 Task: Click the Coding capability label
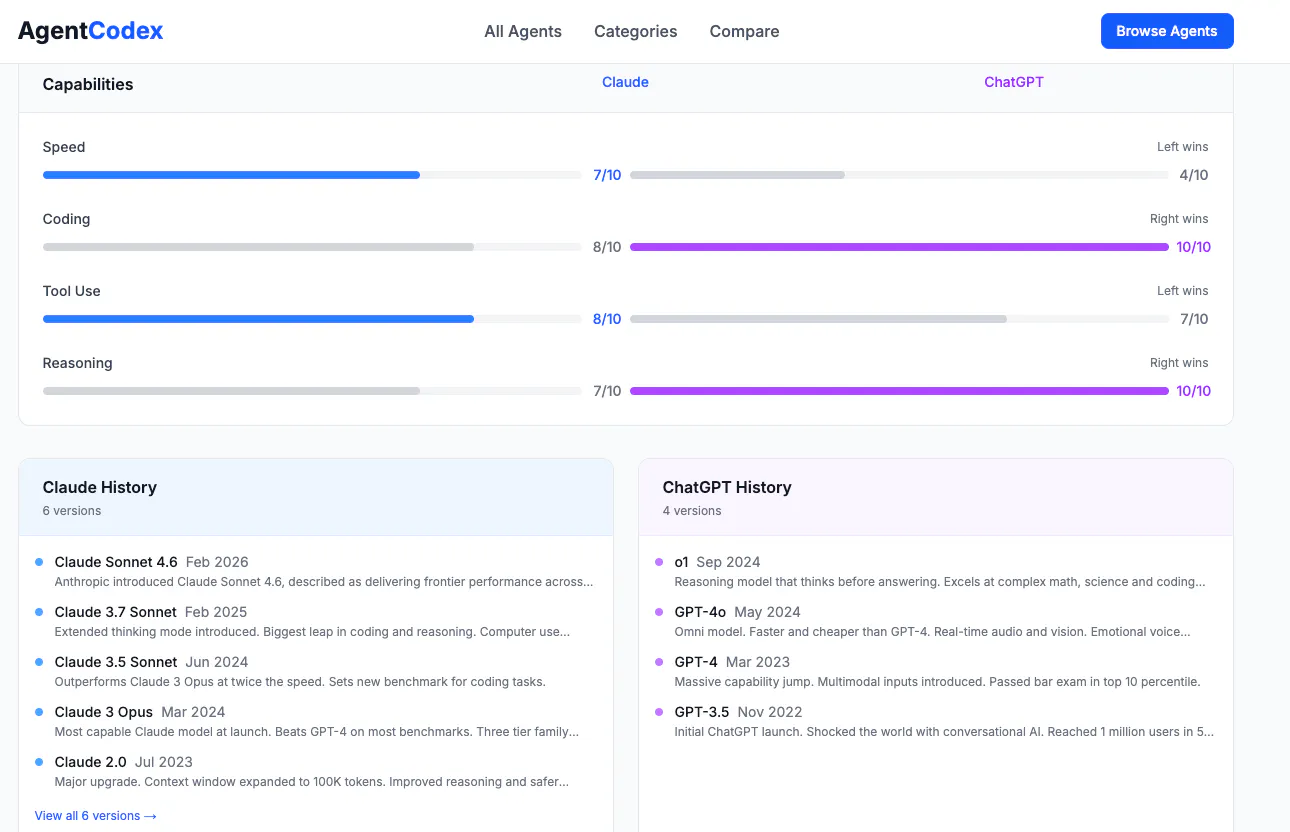[x=66, y=219]
